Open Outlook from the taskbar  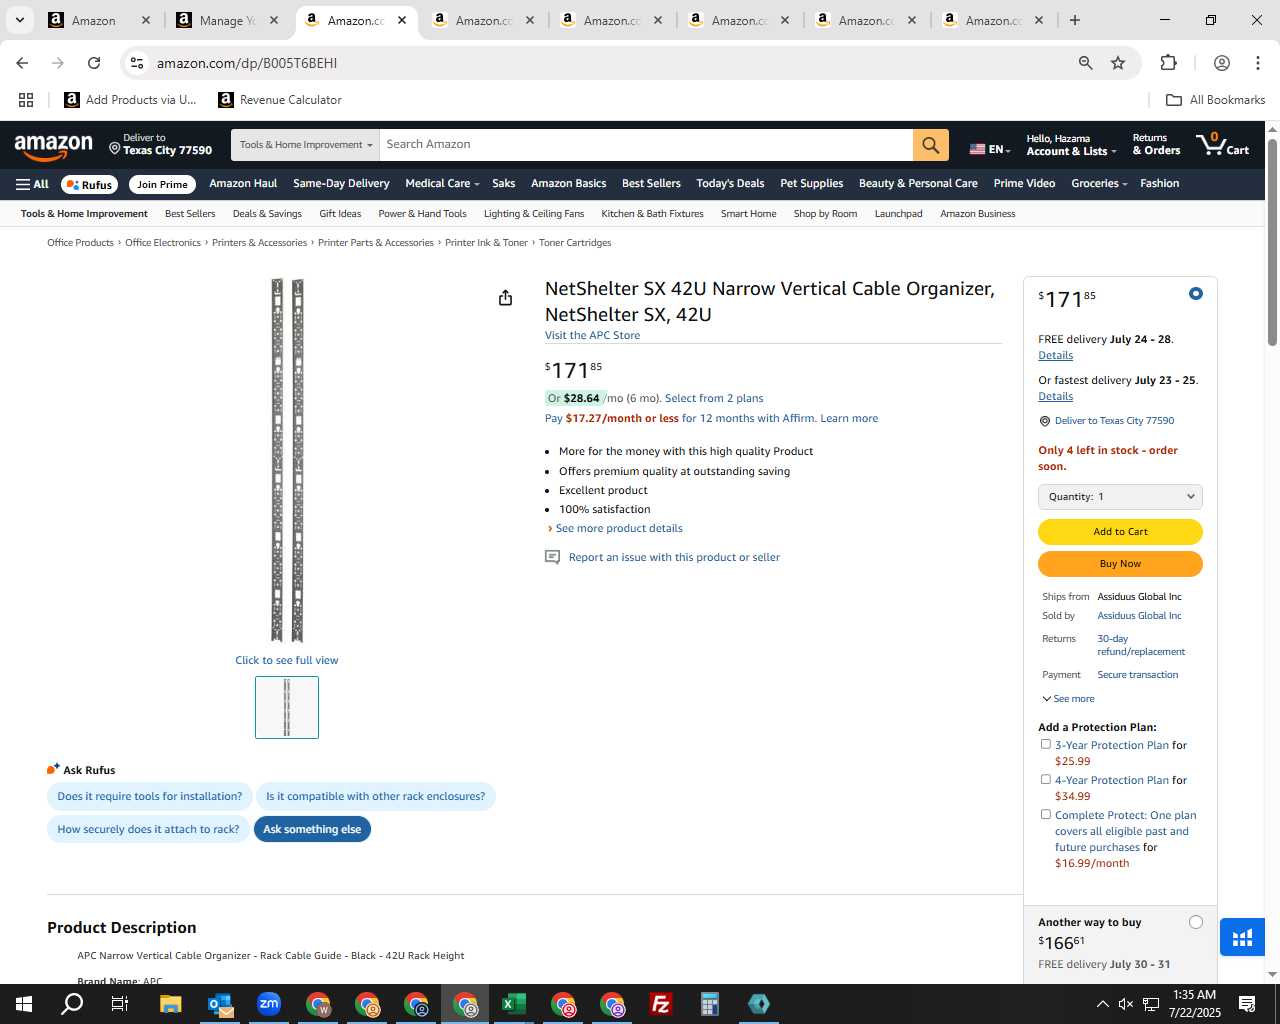(220, 1004)
